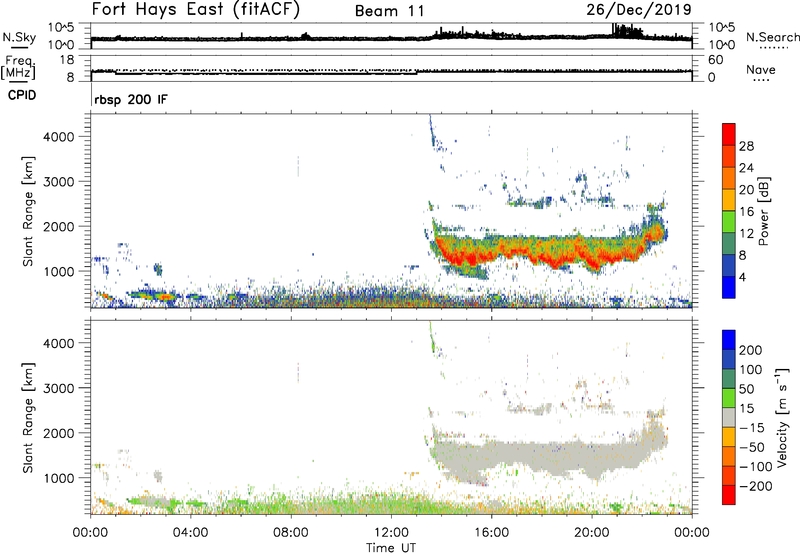The width and height of the screenshot is (800, 554).
Task: Click the "N.Search" legend label
Action: tap(772, 37)
